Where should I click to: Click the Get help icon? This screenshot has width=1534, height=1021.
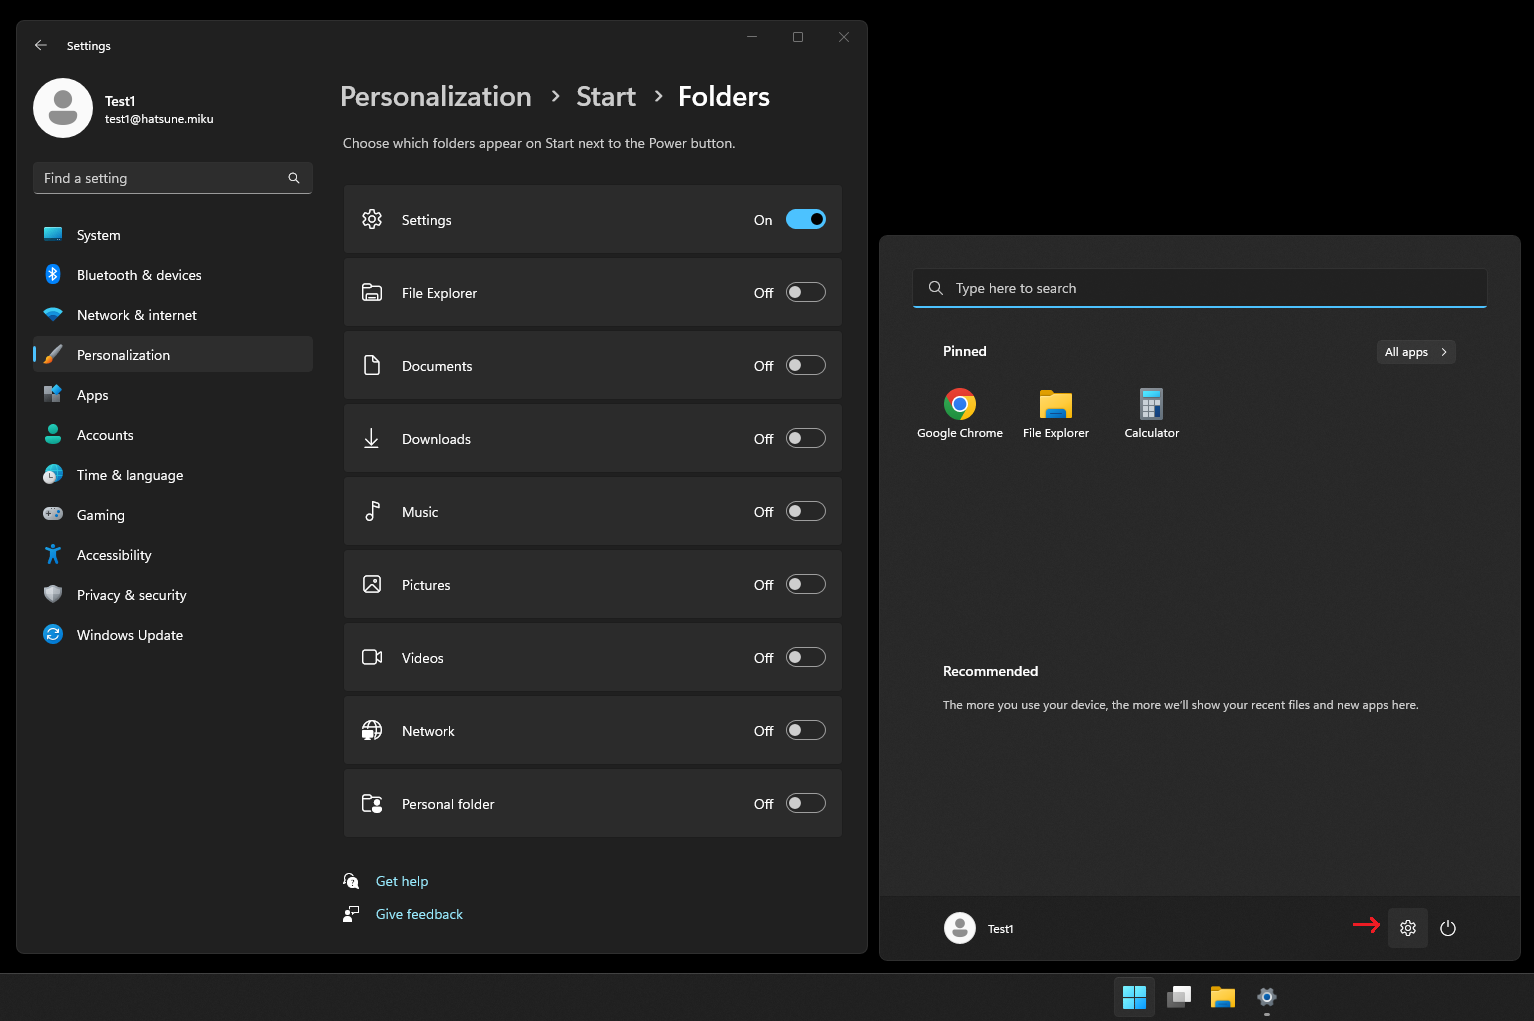pos(351,881)
